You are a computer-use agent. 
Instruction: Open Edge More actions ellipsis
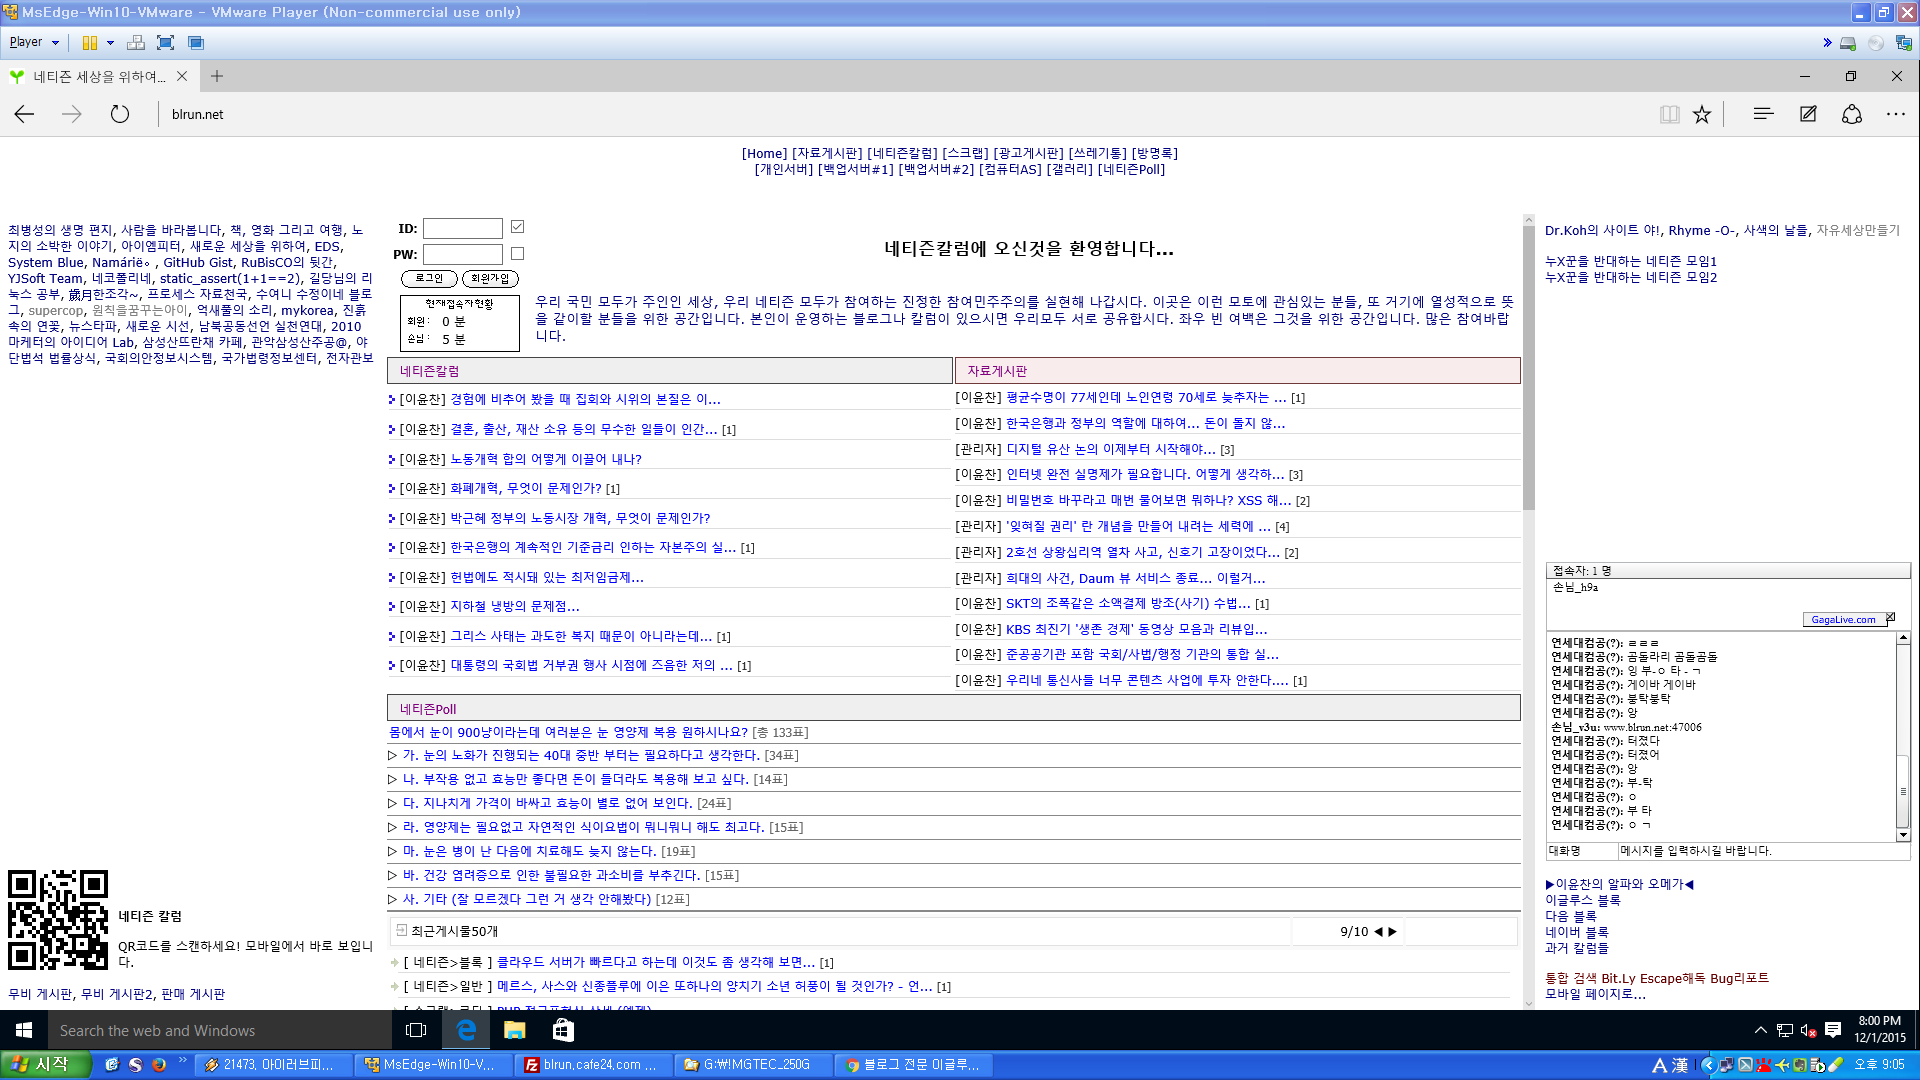(x=1896, y=114)
